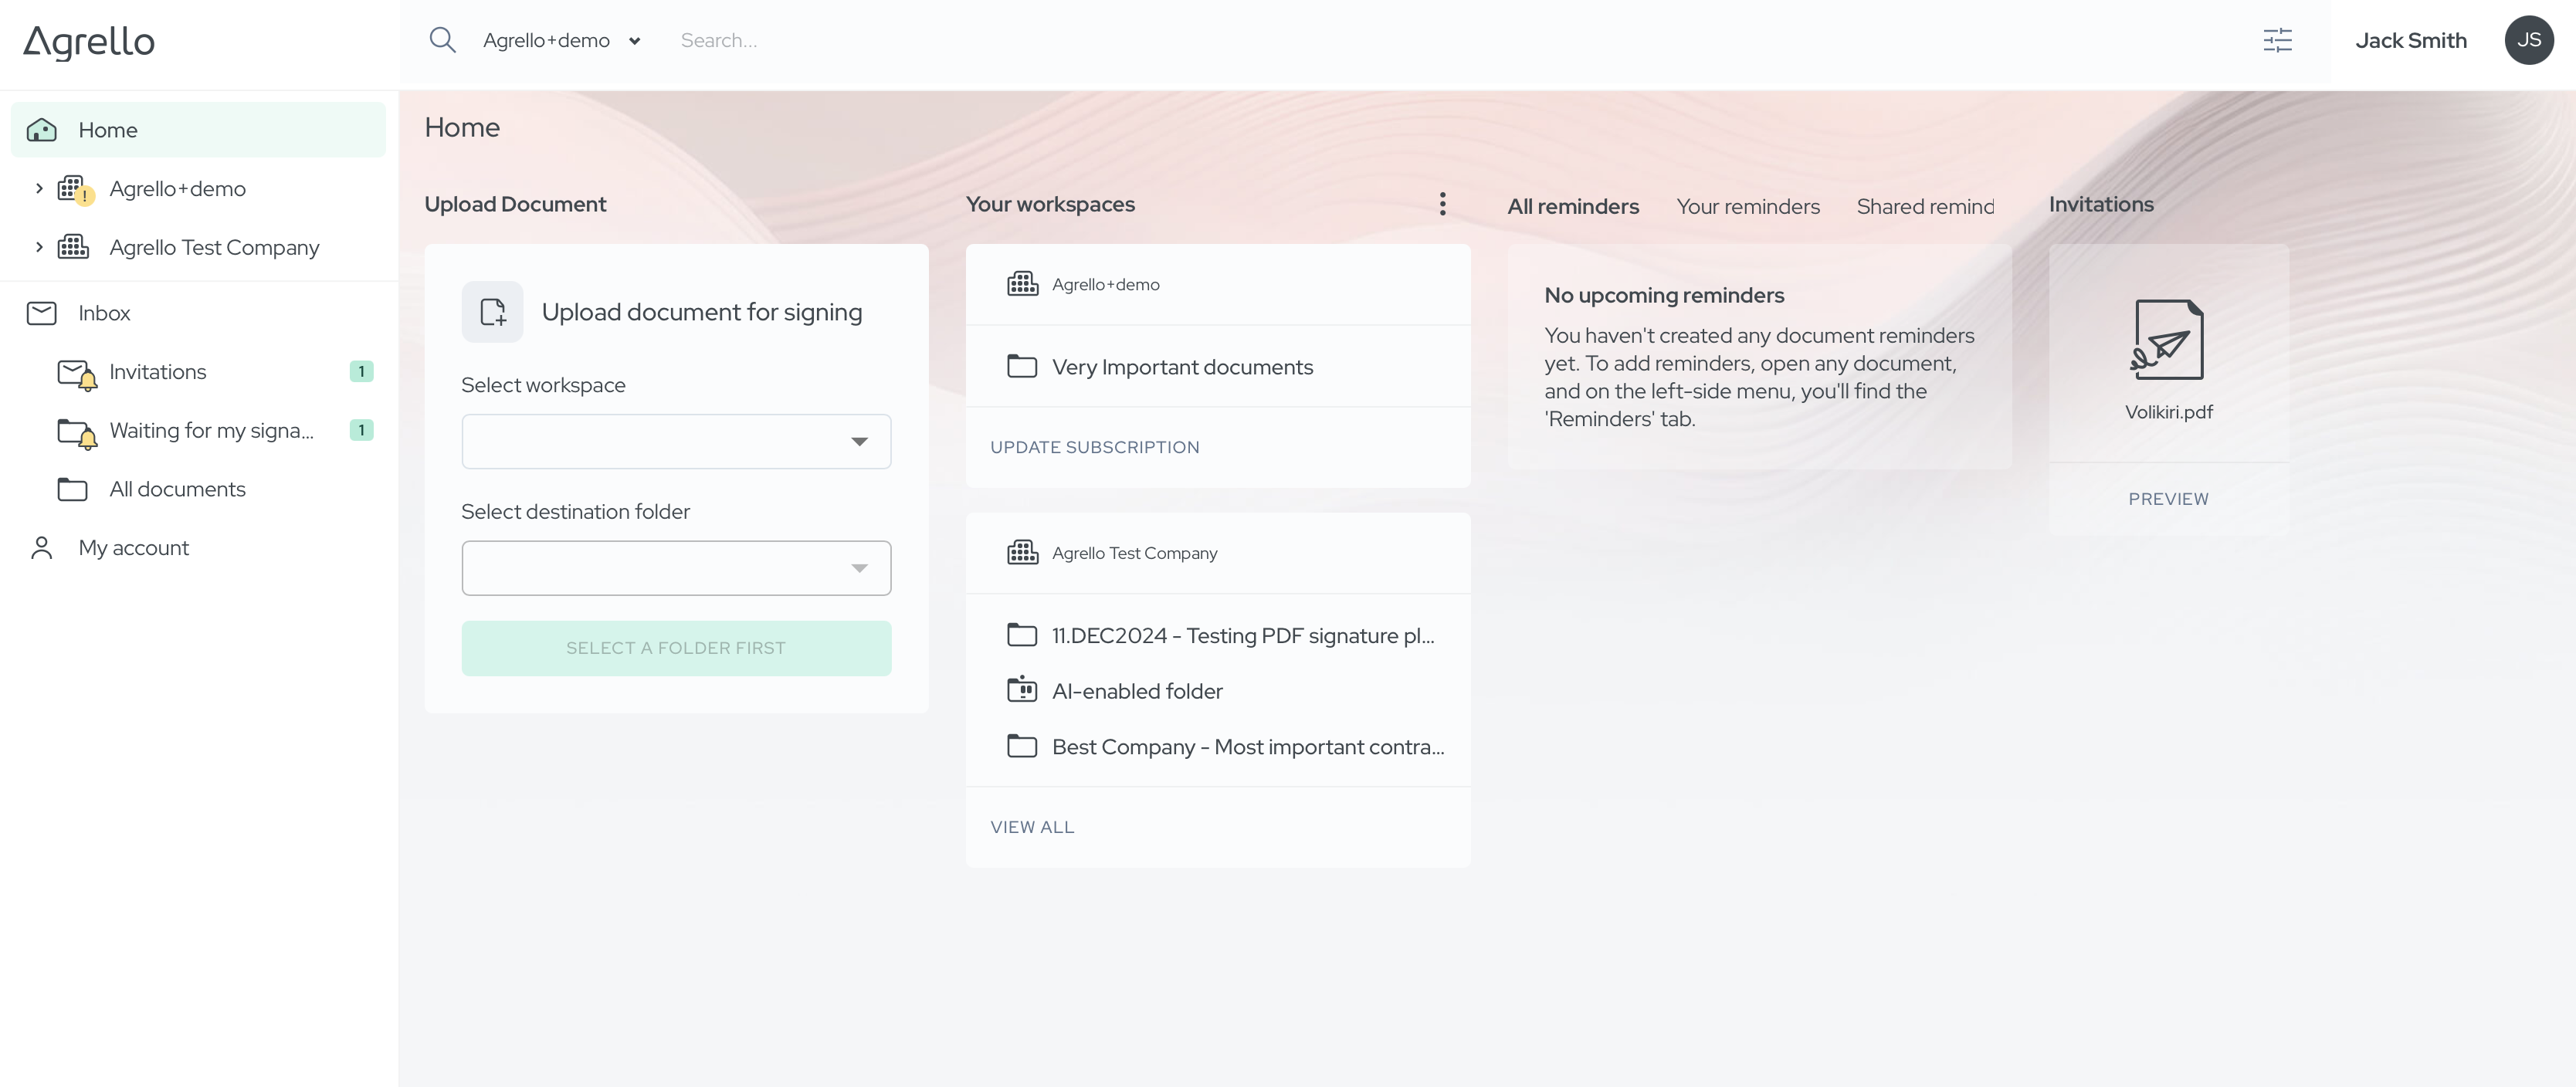Click the Inbox envelope icon
Viewport: 2576px width, 1087px height.
[x=41, y=312]
